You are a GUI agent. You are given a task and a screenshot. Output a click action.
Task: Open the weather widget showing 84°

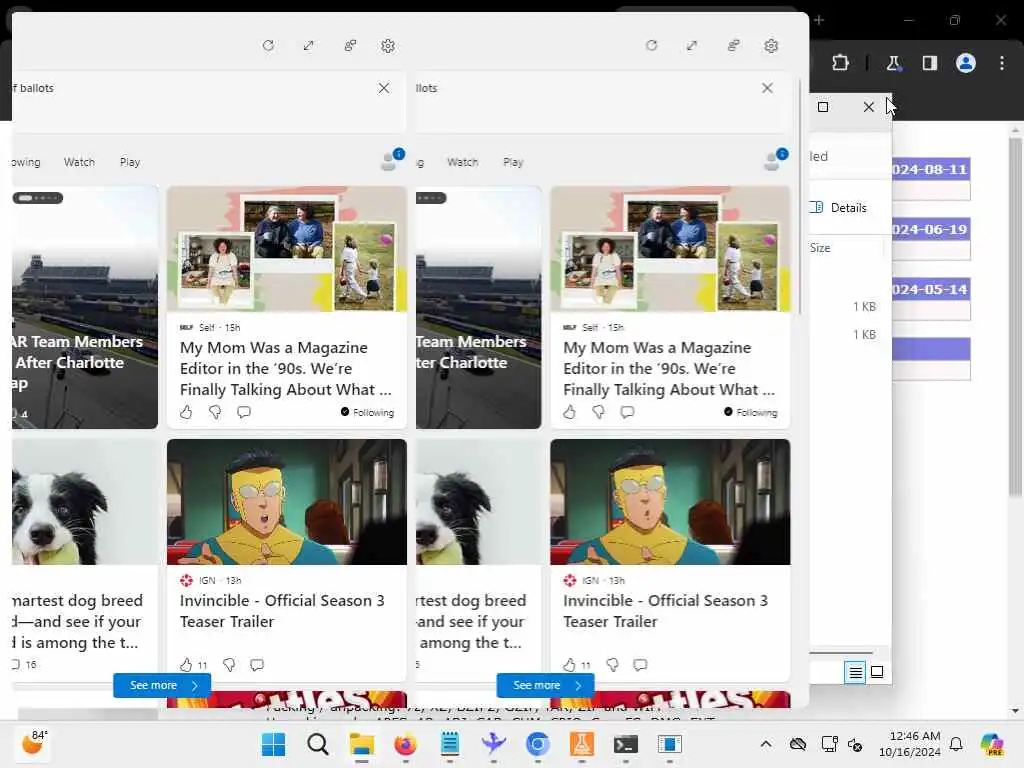[x=33, y=743]
